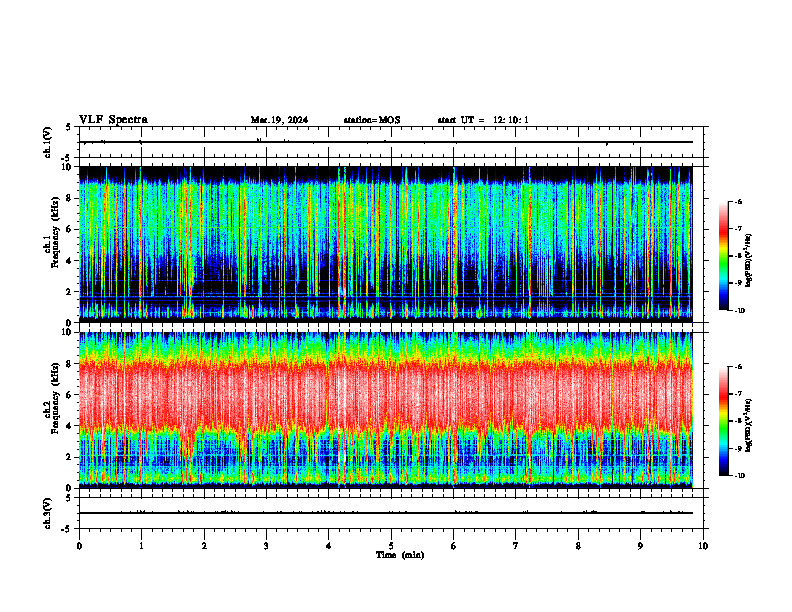Screen dimensions: 792x612
Task: Click the ch.2 spectrogram color bar
Action: click(724, 421)
